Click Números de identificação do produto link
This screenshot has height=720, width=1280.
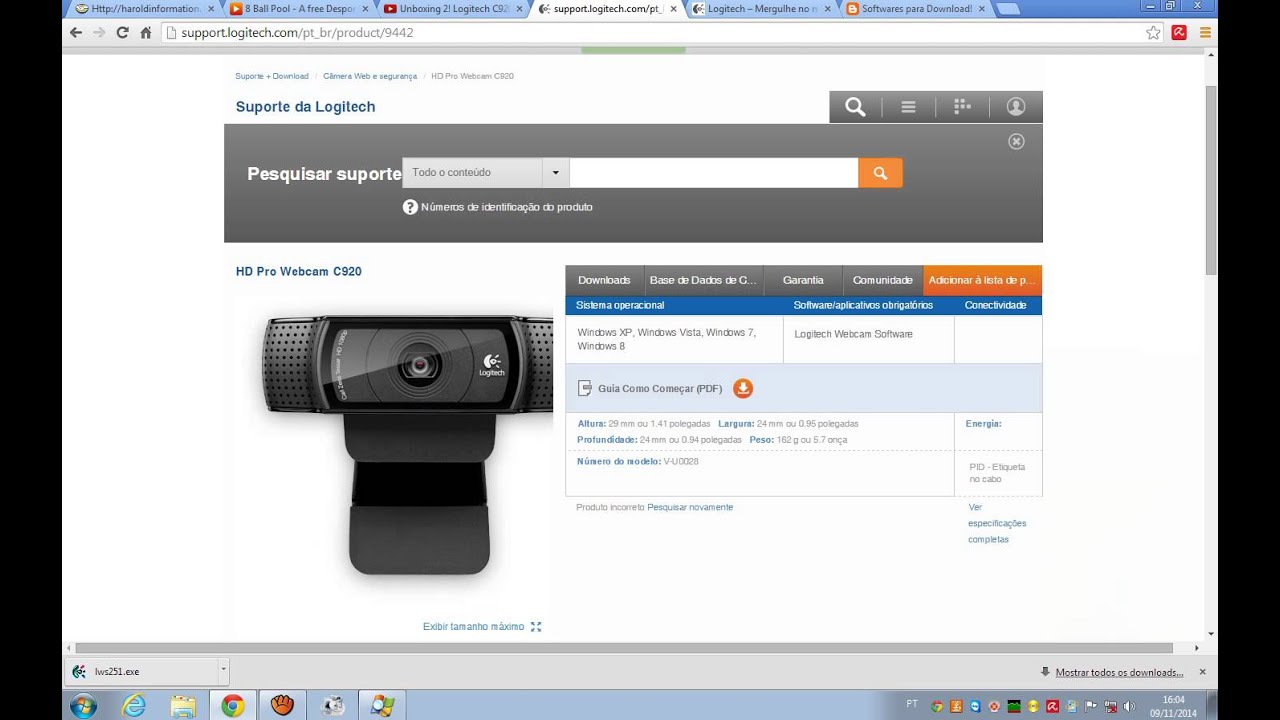(x=507, y=207)
